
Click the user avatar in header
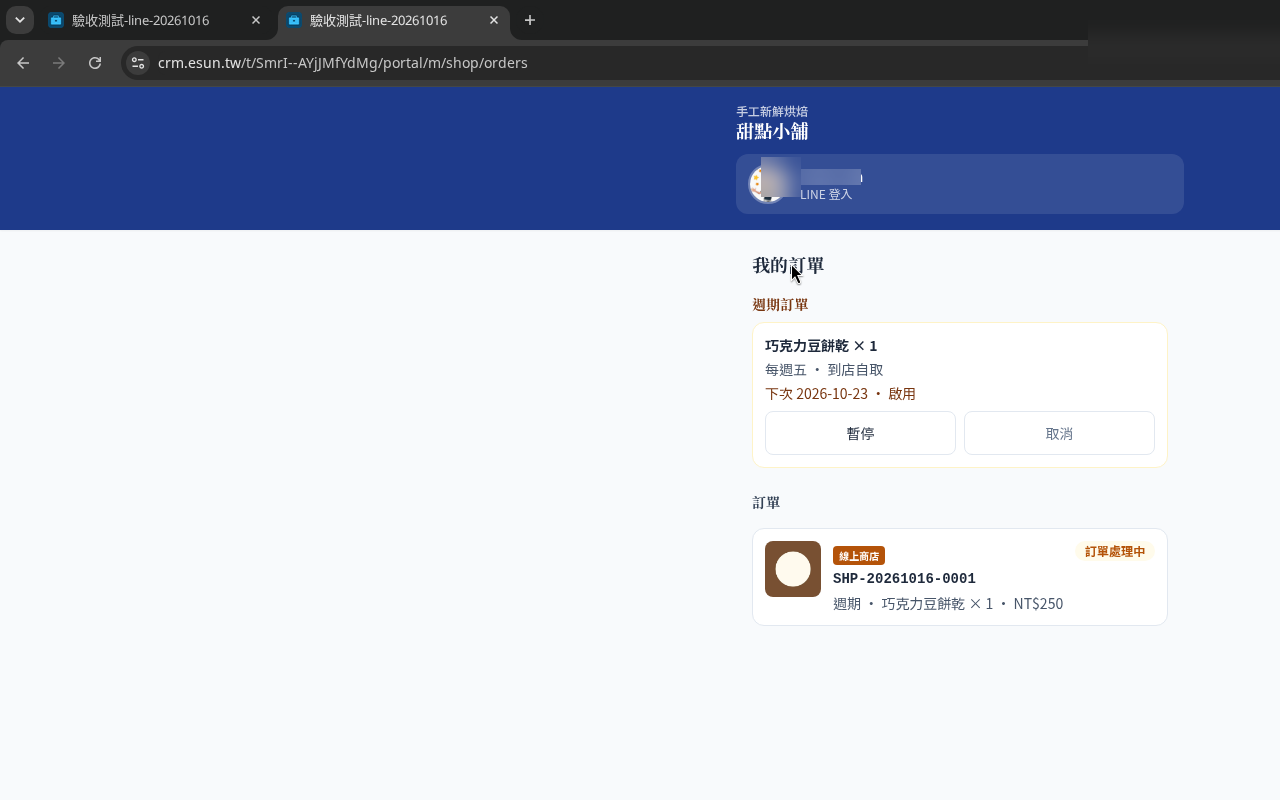pyautogui.click(x=767, y=184)
